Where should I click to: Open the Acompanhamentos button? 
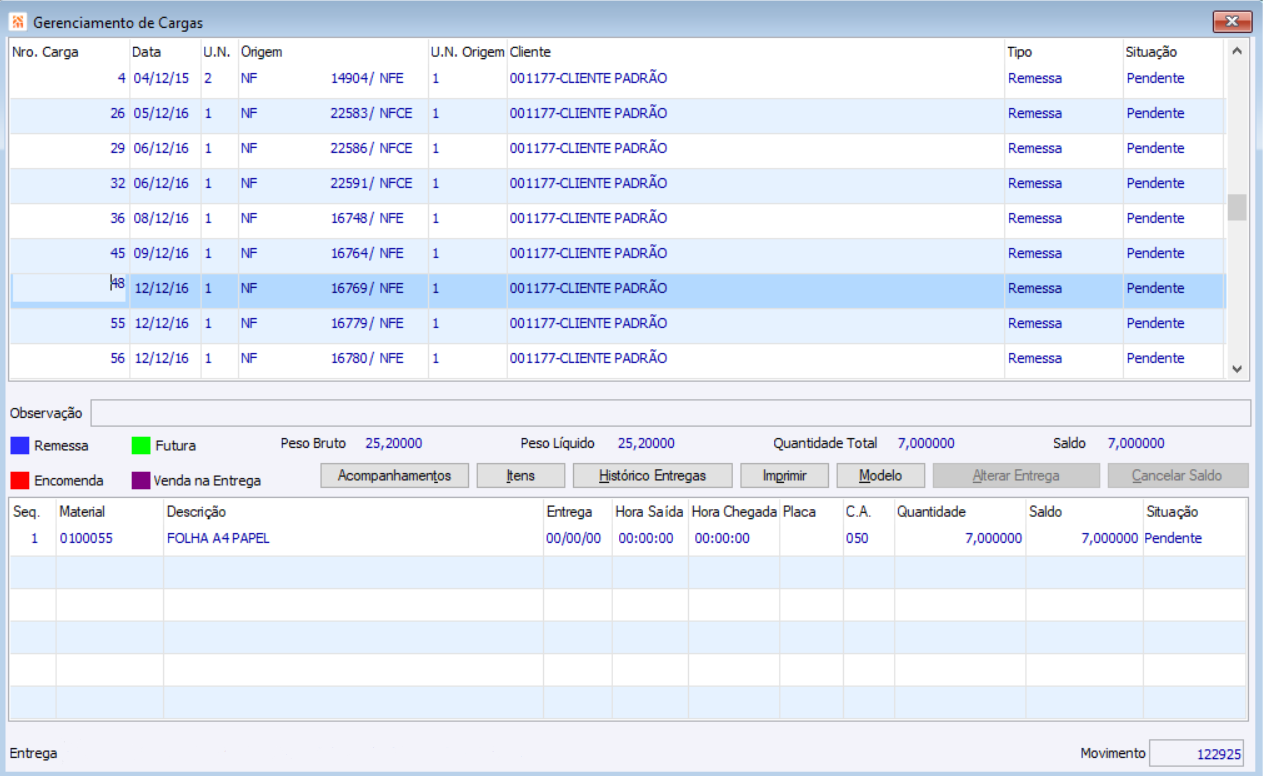click(394, 476)
